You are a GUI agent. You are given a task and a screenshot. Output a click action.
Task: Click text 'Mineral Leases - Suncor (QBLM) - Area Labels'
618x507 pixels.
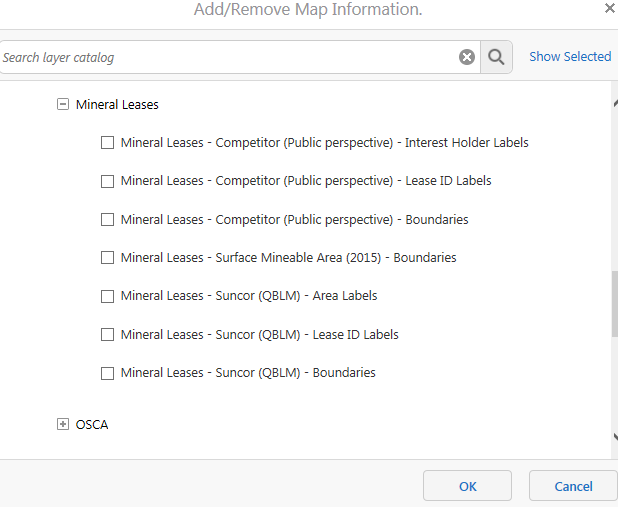(249, 296)
